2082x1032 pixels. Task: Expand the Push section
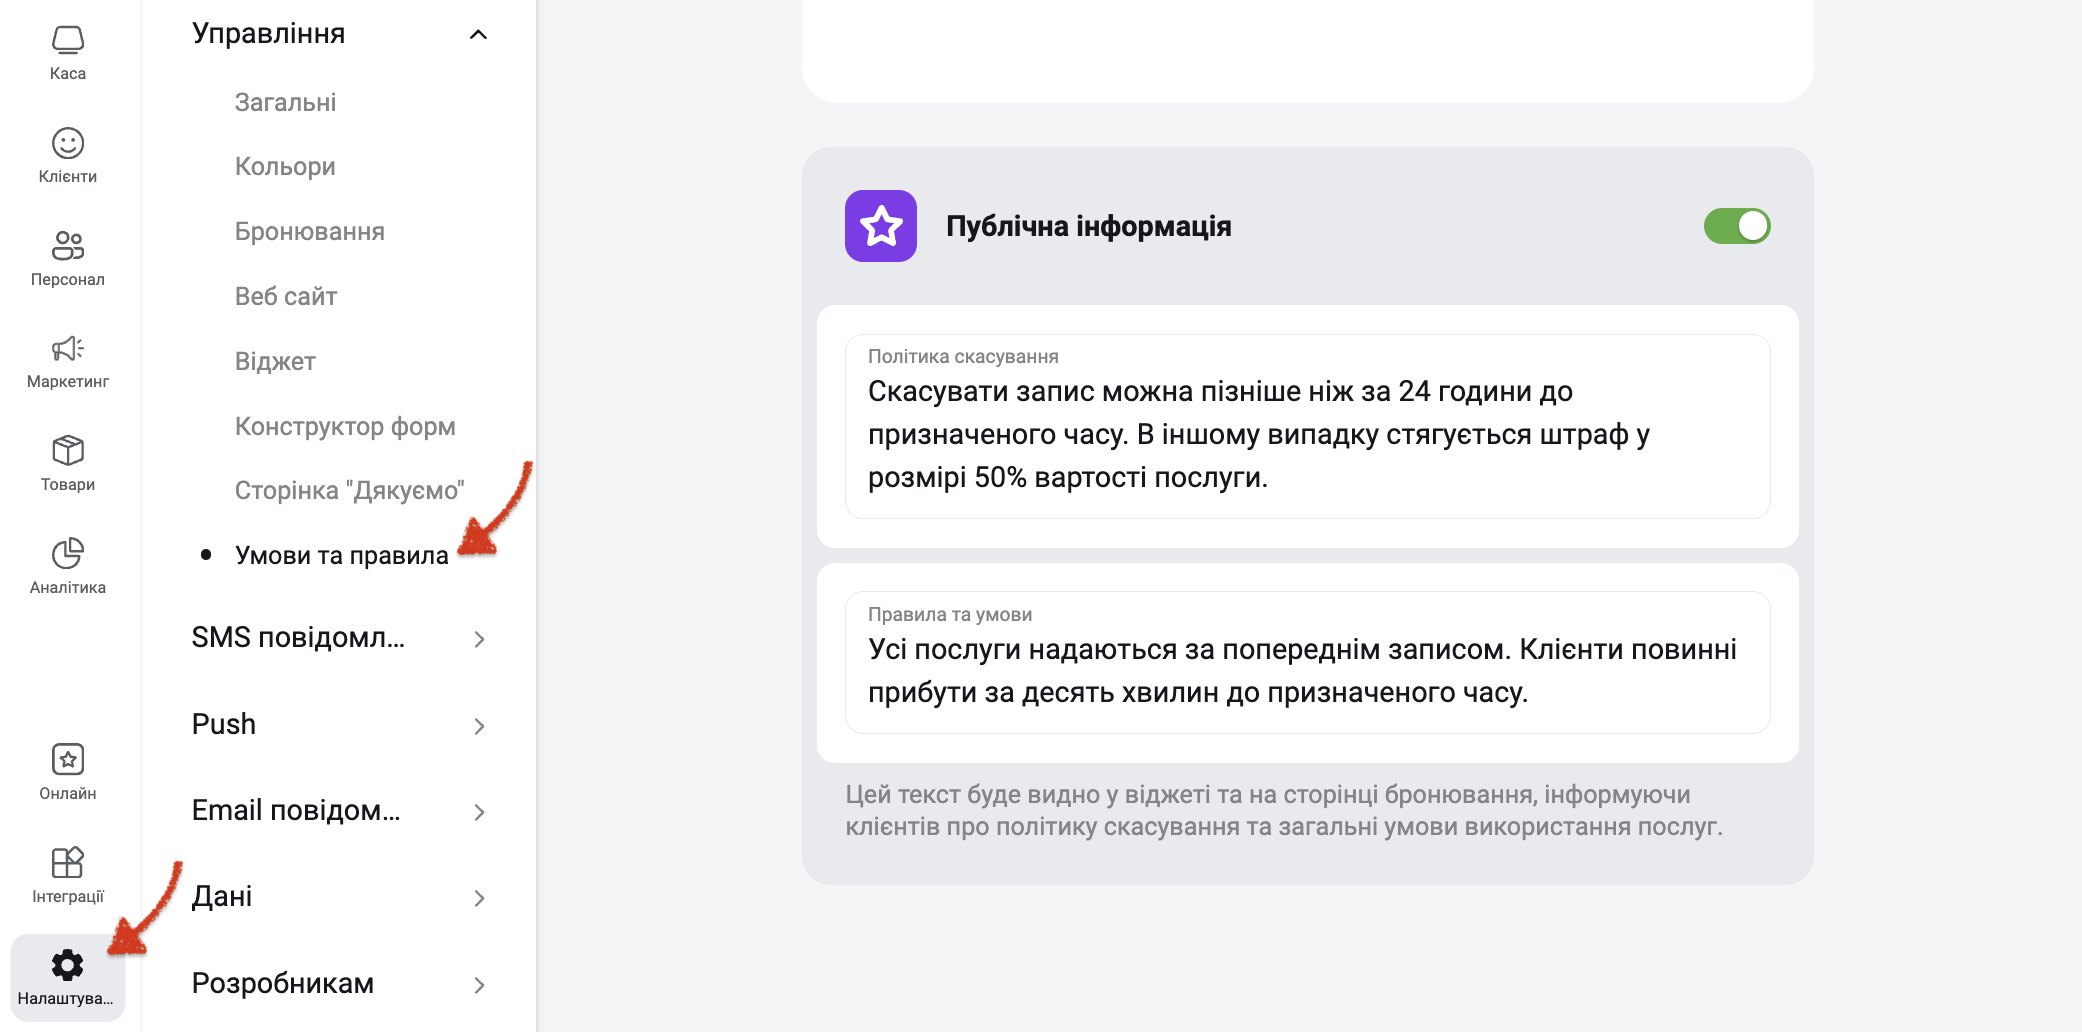click(x=338, y=725)
